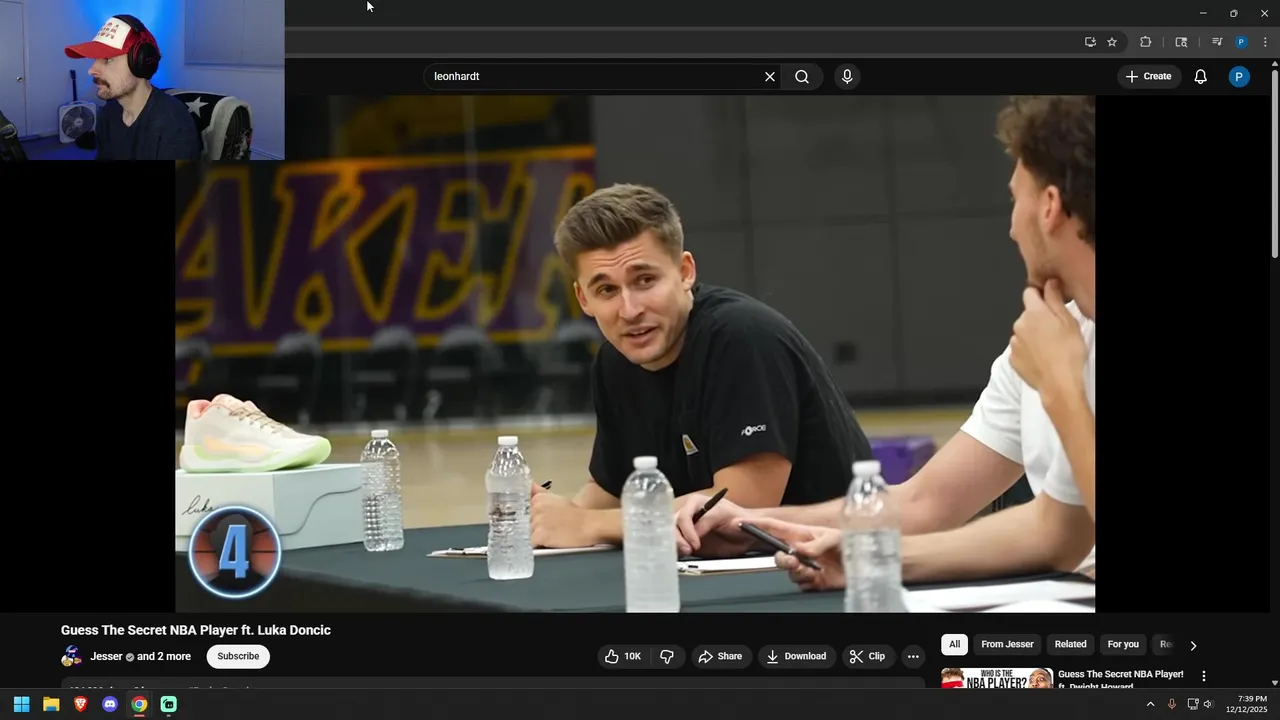Show more filter chips with the right chevron
The height and width of the screenshot is (720, 1280).
1193,646
